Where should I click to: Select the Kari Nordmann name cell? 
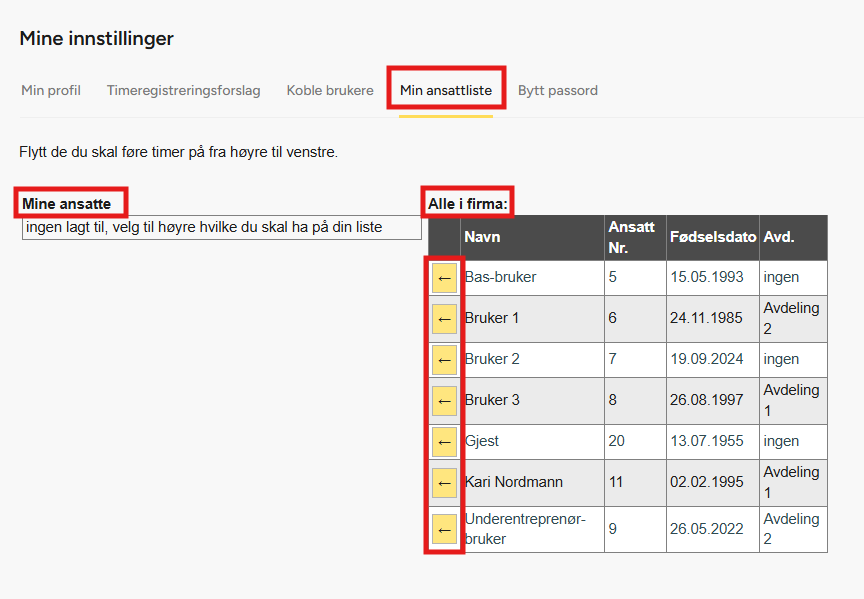[514, 483]
